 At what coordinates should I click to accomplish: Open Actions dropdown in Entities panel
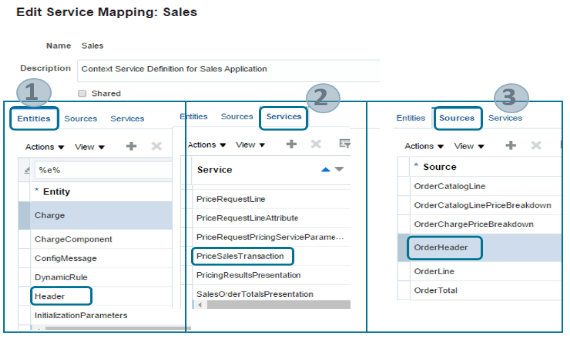point(44,147)
